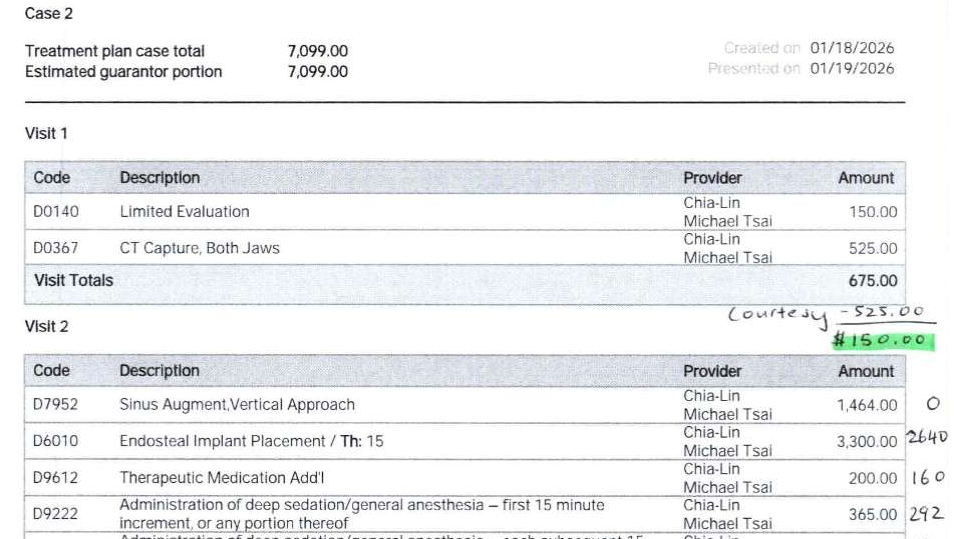Click the Case 2 title
Viewport: 954px width, 539px height.
[x=49, y=13]
